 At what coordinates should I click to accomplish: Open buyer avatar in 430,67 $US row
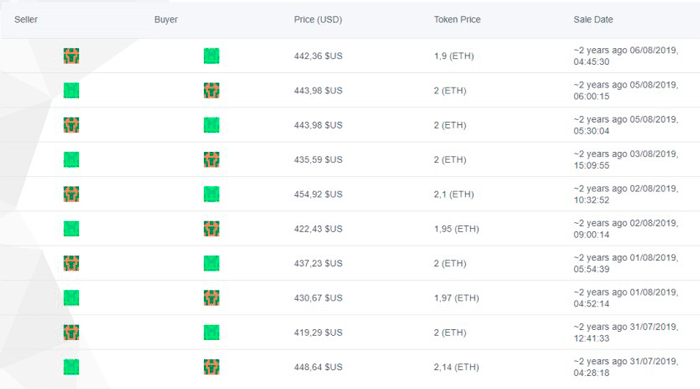[x=212, y=298]
